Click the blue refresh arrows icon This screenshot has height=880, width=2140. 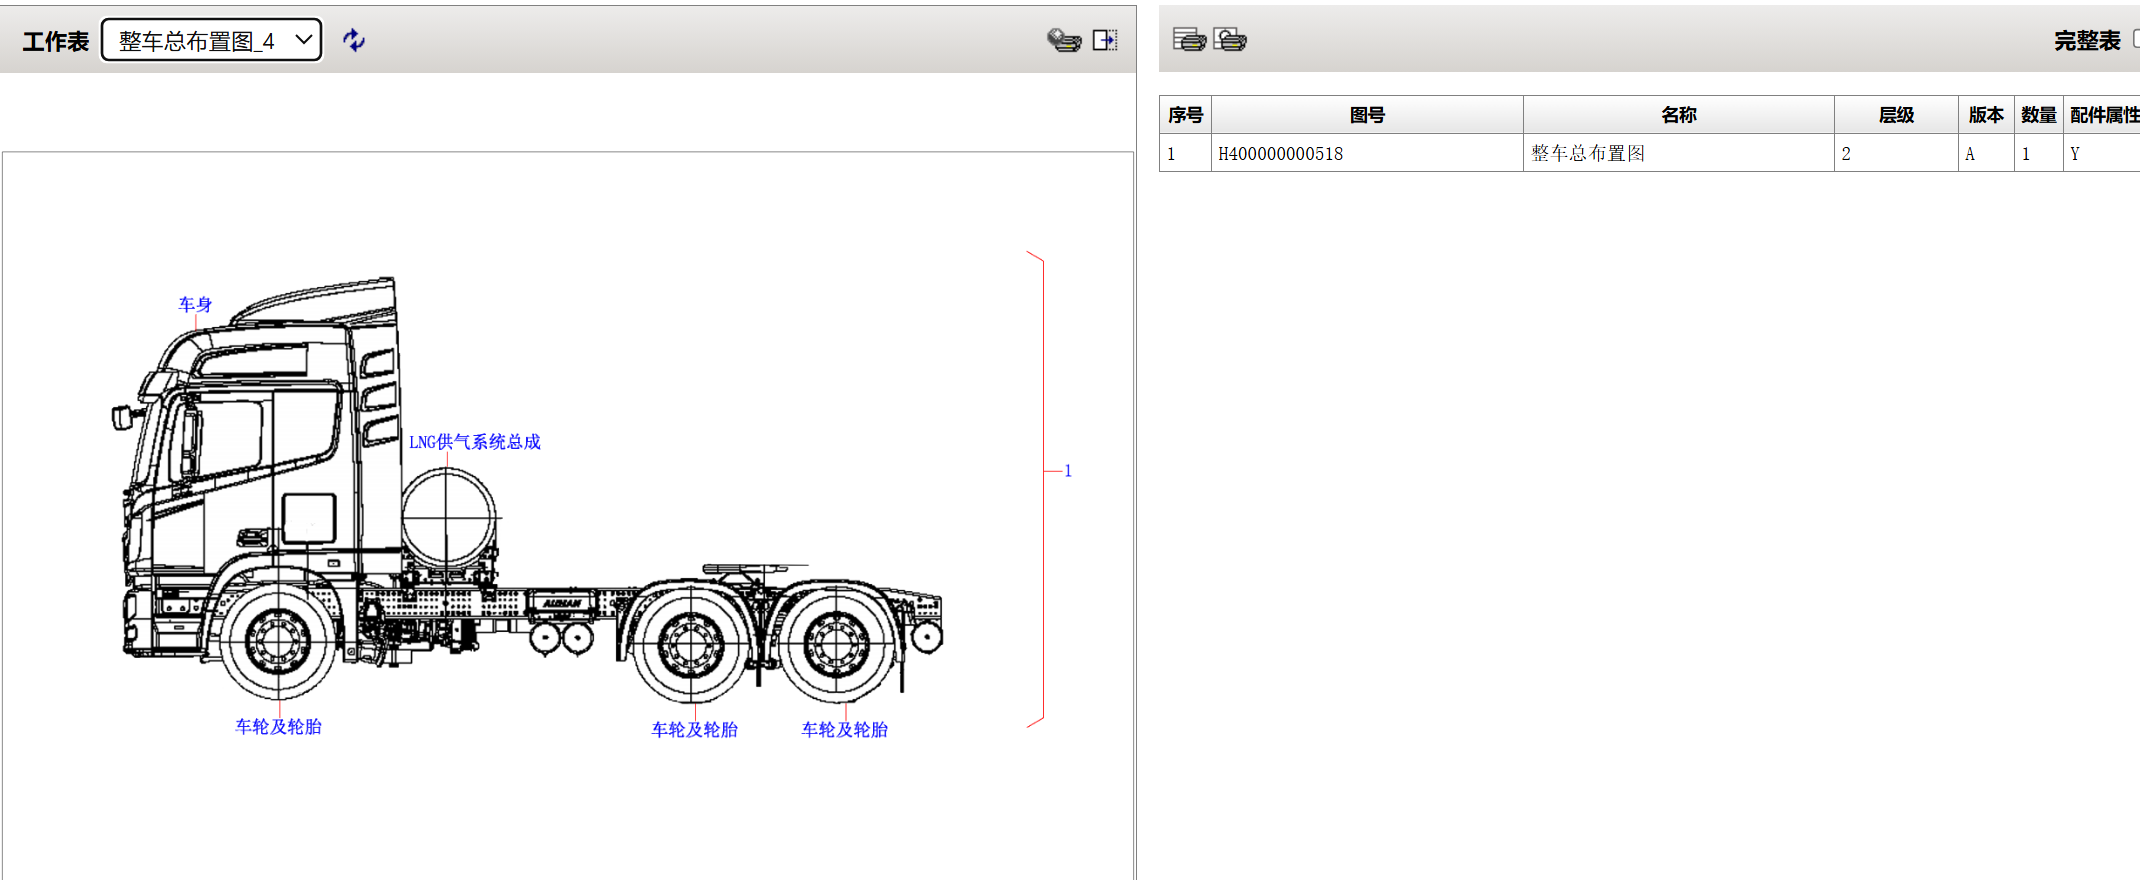(354, 40)
